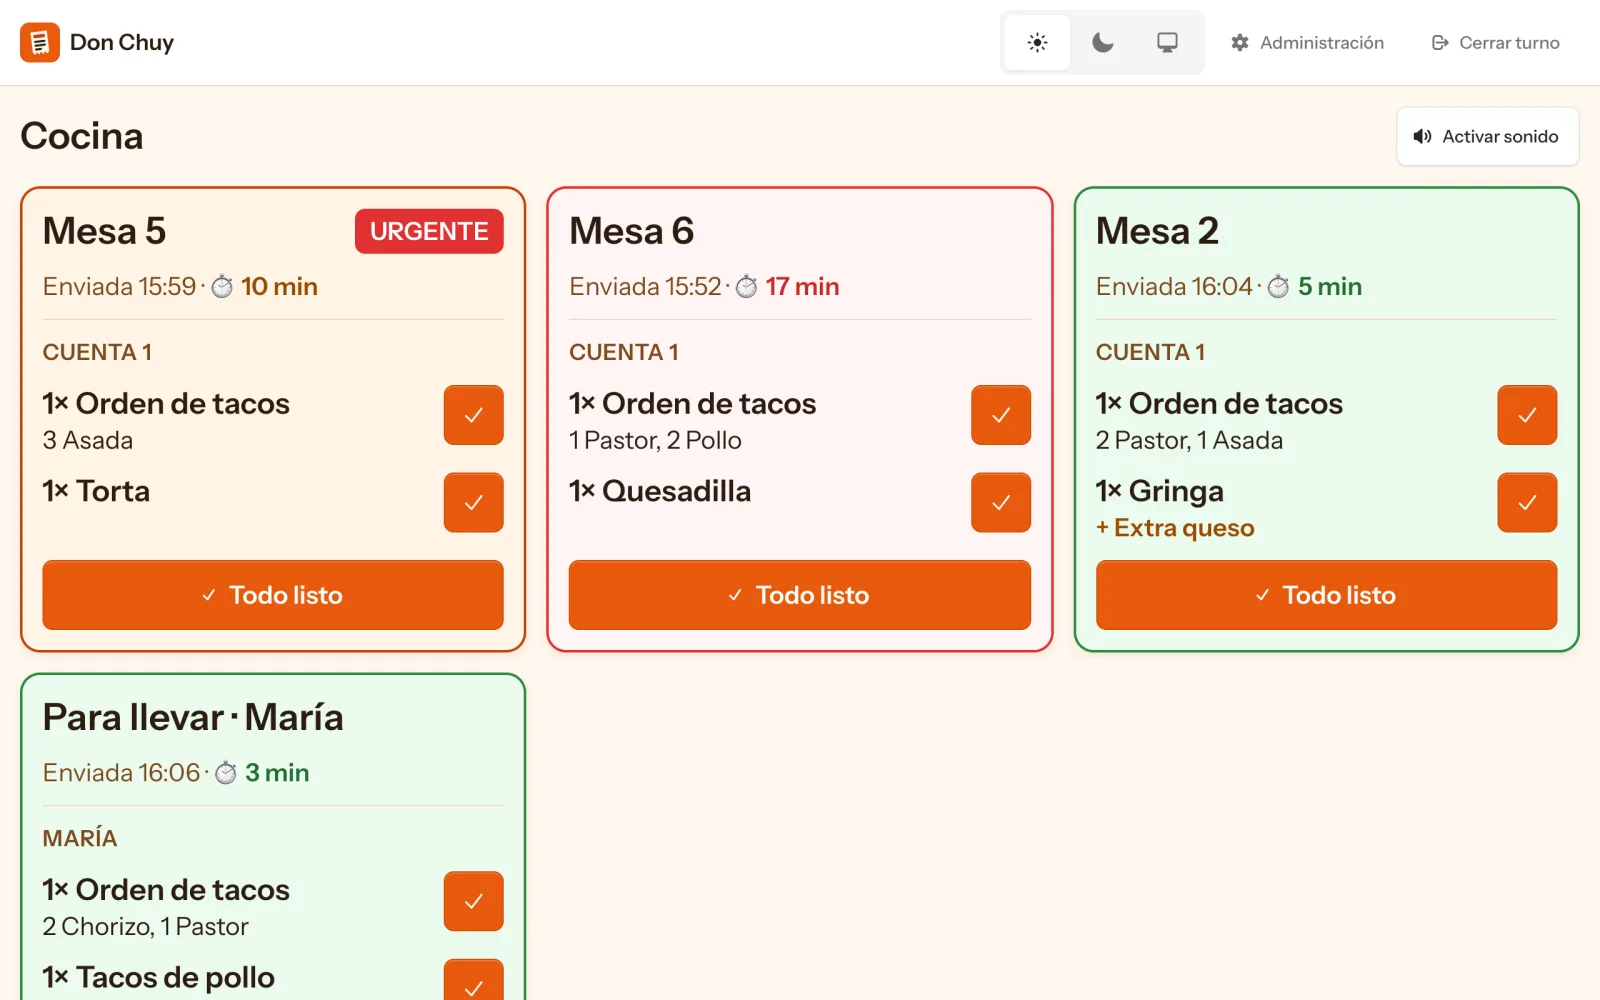Click Todo listo for Mesa 5

coord(273,595)
